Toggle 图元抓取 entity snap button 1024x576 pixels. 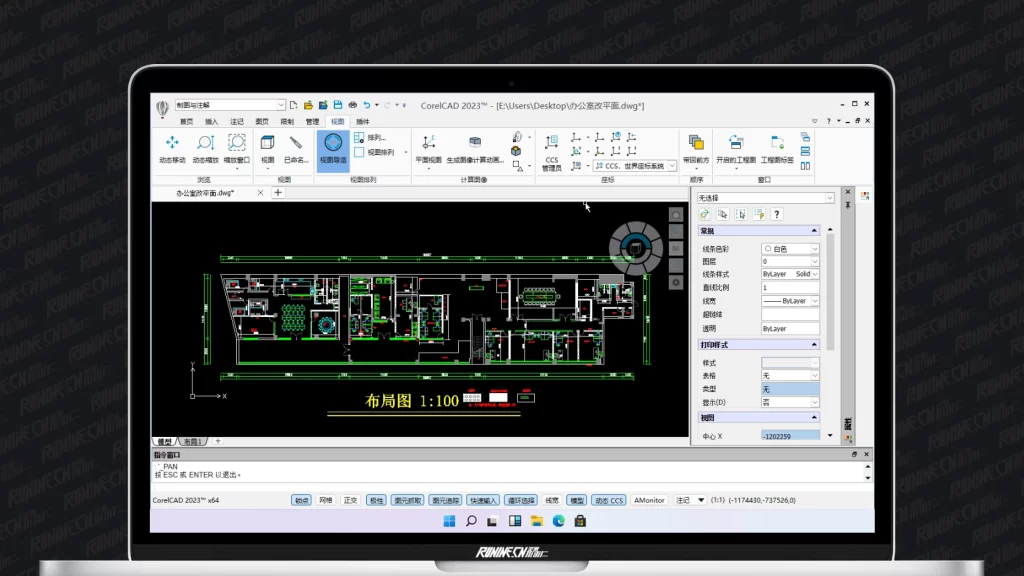click(407, 500)
